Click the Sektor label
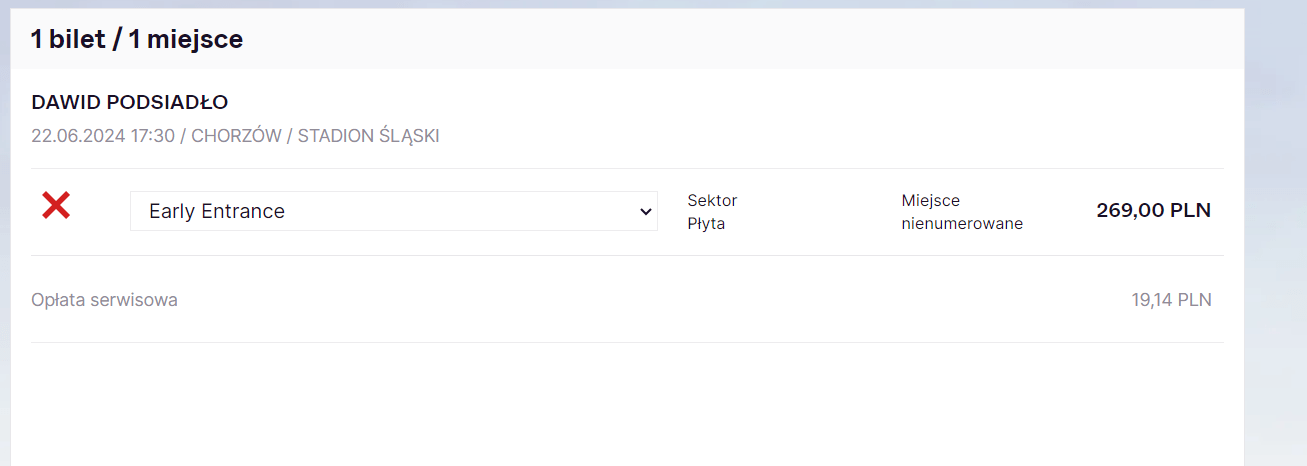1307x466 pixels. 712,200
